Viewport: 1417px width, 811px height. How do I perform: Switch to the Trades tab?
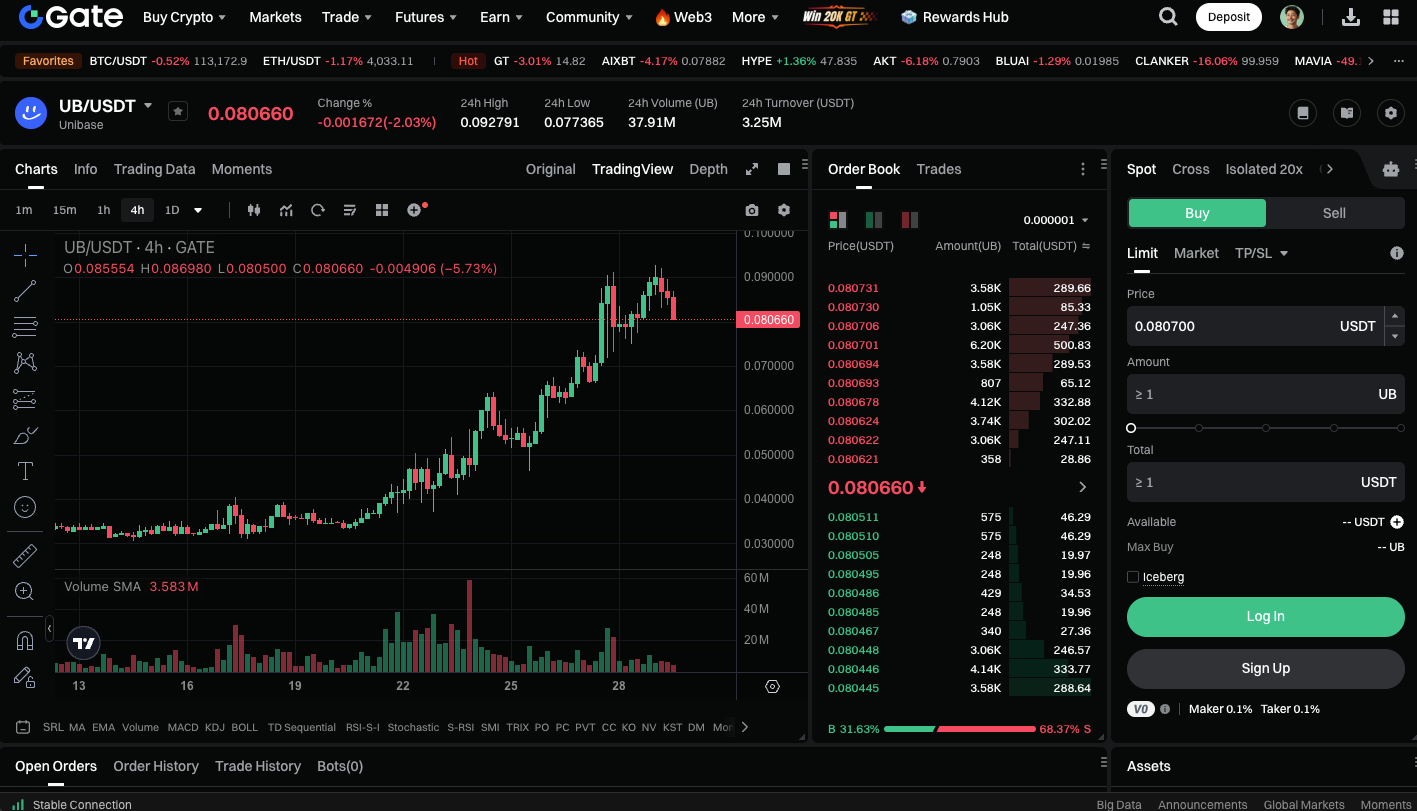pyautogui.click(x=938, y=169)
